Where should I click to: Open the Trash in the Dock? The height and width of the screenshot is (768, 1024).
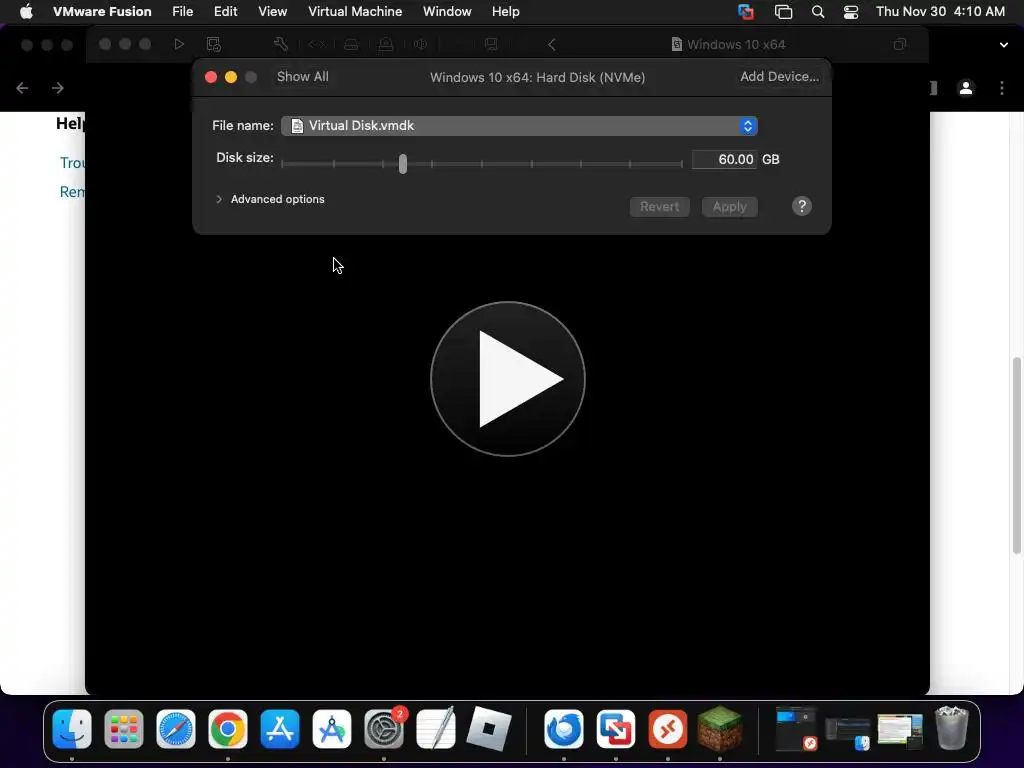(952, 728)
